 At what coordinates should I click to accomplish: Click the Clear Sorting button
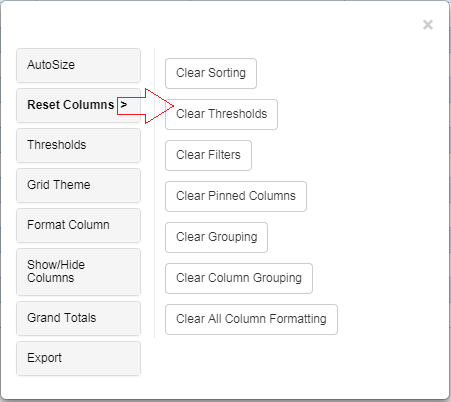click(211, 73)
